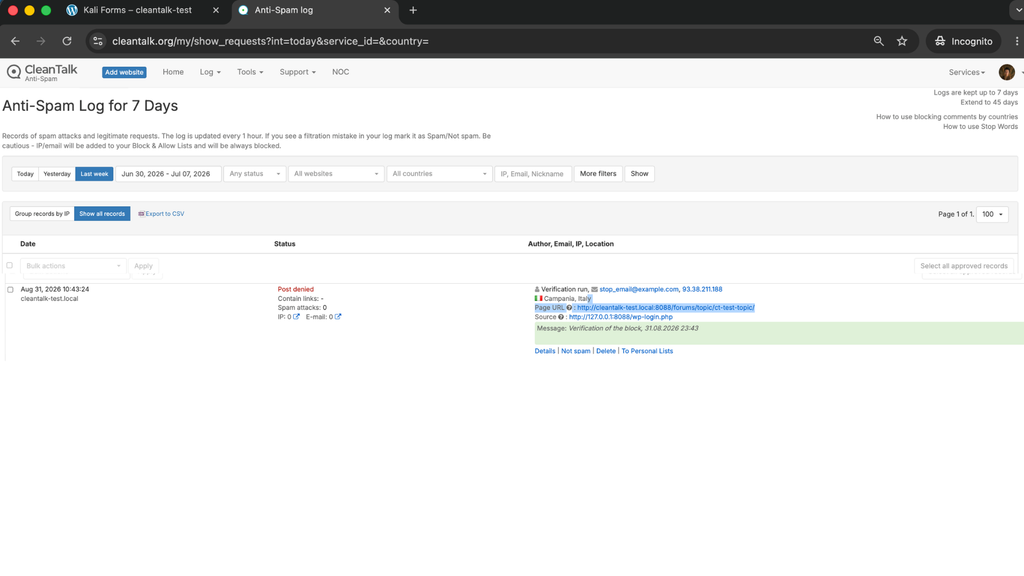Go to Home in the navigation
The height and width of the screenshot is (576, 1024).
click(173, 72)
